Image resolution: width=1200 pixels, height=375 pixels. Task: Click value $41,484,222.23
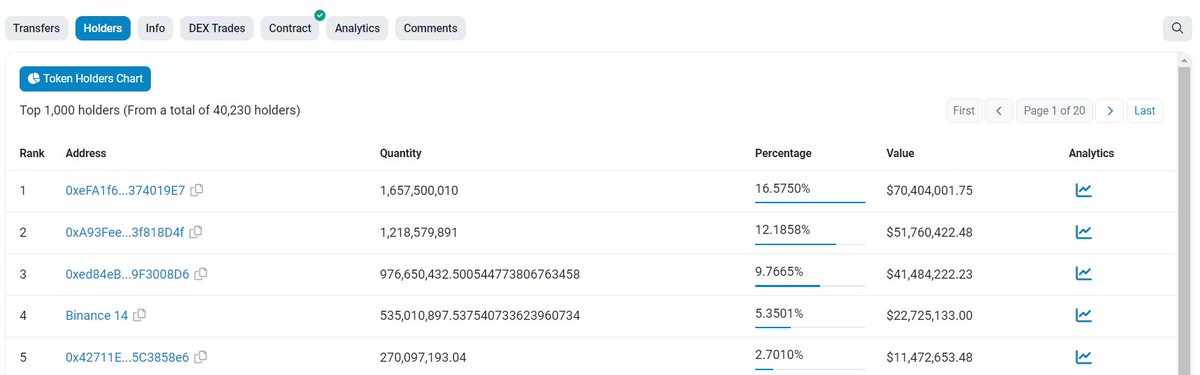pyautogui.click(x=930, y=274)
